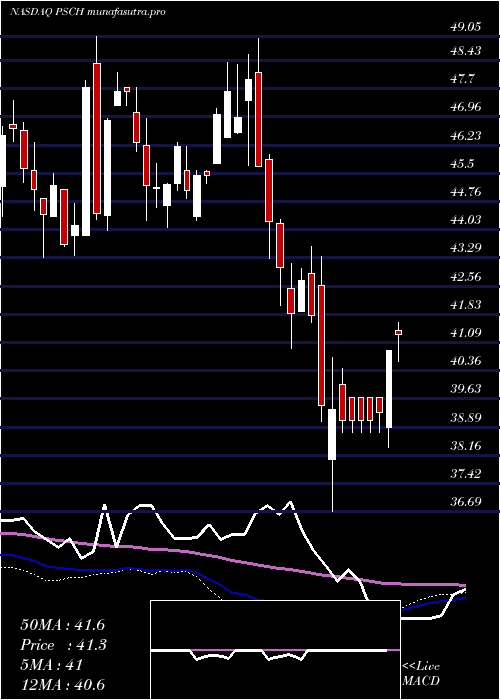
Task: Click the 36.69 price axis label
Action: (465, 502)
